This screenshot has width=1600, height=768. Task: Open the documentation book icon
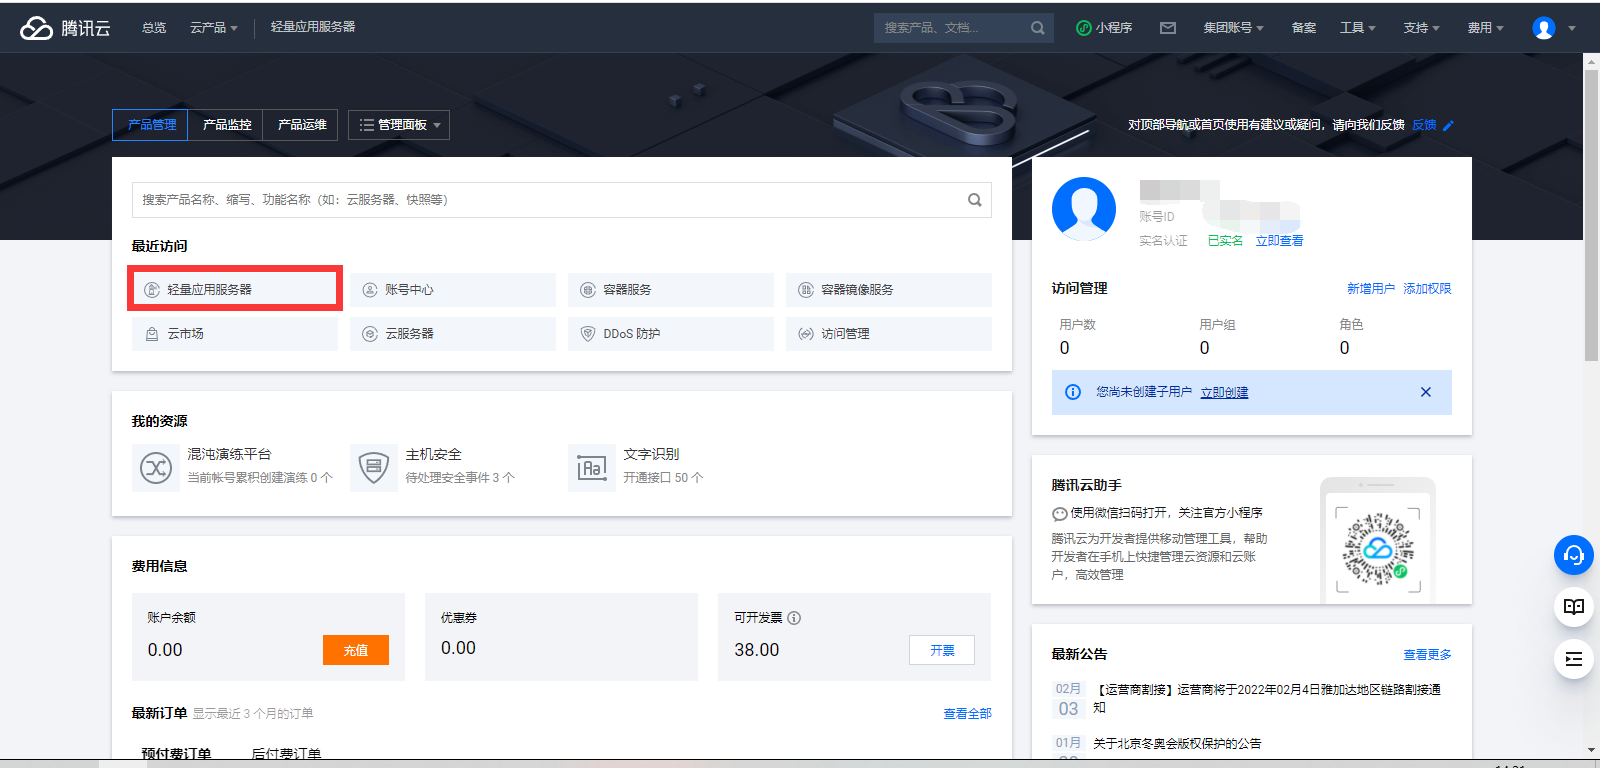pos(1574,607)
